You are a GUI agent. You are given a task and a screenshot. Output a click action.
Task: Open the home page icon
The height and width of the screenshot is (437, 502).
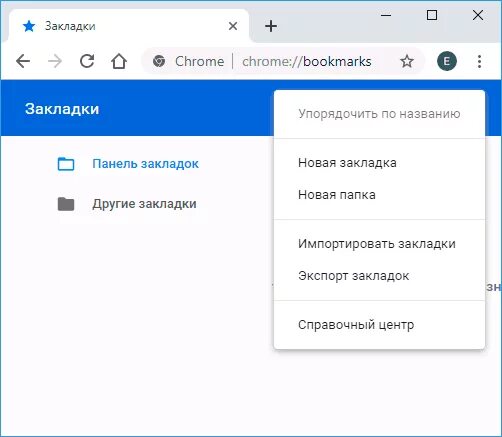[x=119, y=61]
